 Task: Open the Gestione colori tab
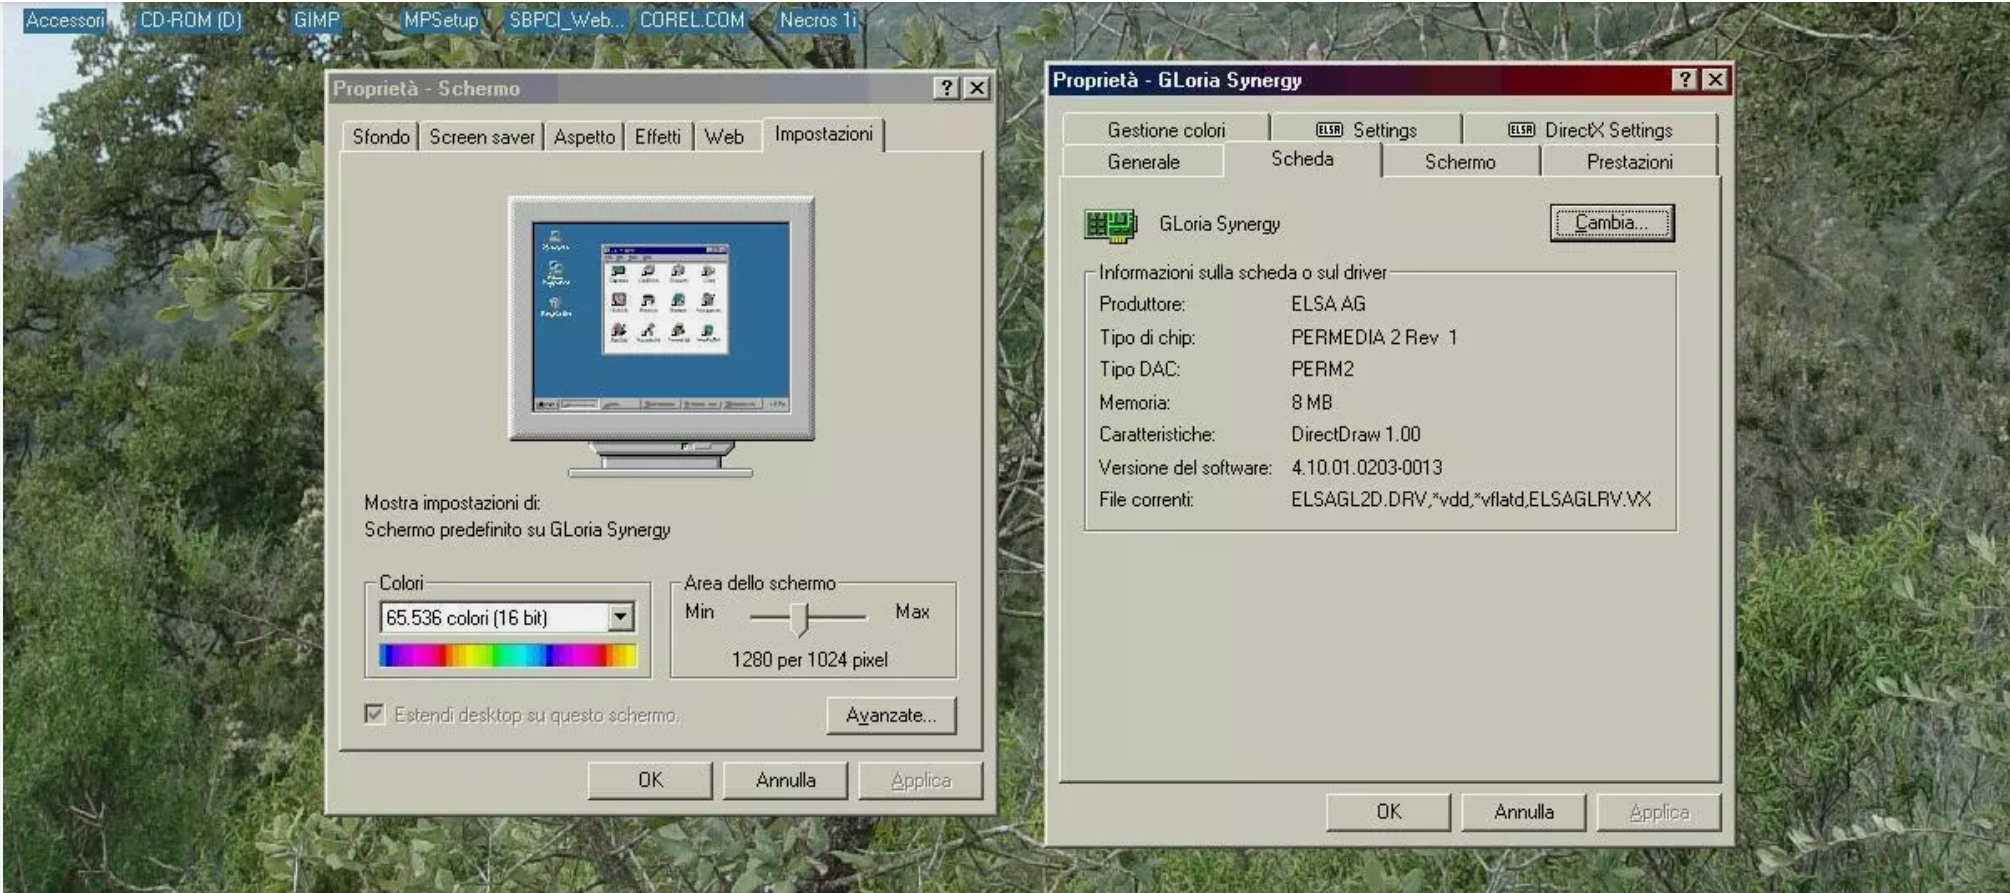tap(1166, 130)
